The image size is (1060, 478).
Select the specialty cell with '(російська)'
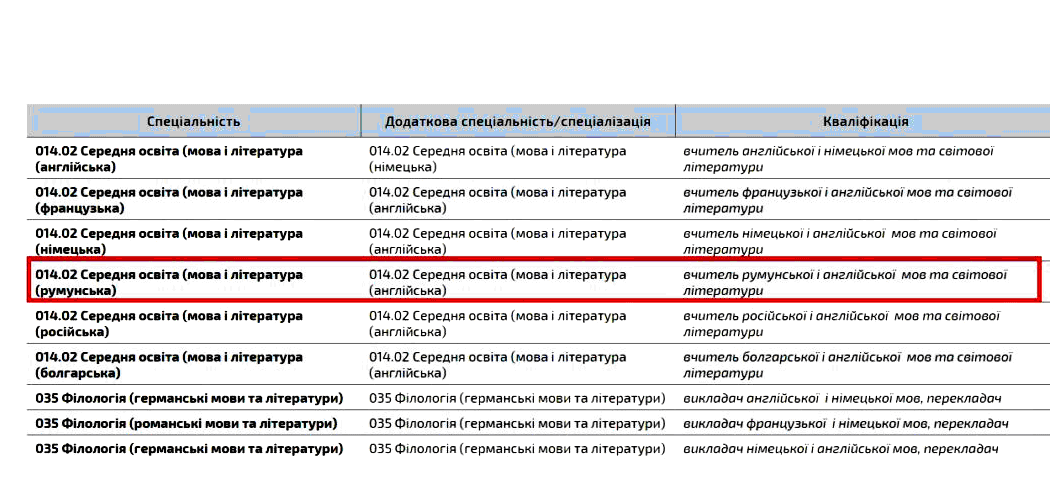[168, 324]
